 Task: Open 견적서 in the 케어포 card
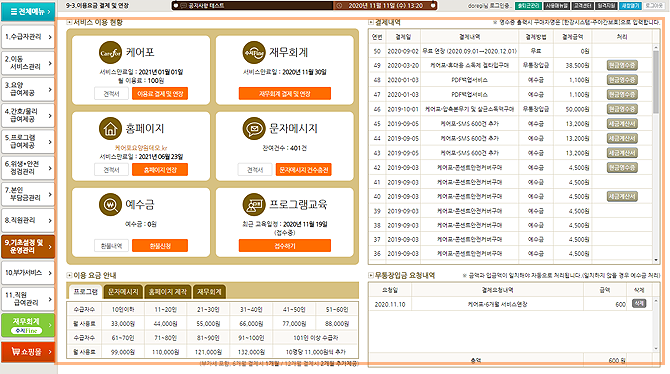click(x=112, y=94)
